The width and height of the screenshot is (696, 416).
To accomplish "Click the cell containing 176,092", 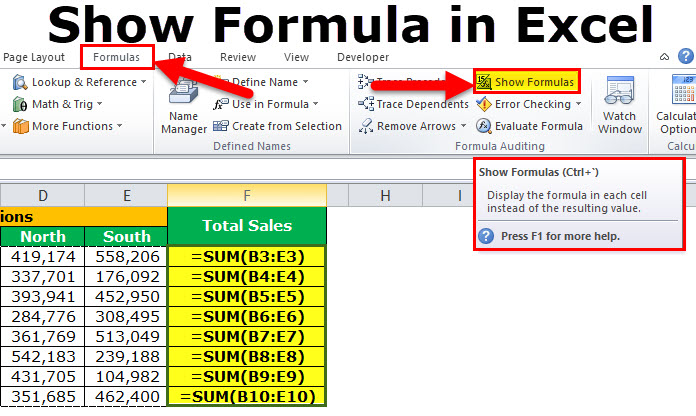I will pos(126,277).
